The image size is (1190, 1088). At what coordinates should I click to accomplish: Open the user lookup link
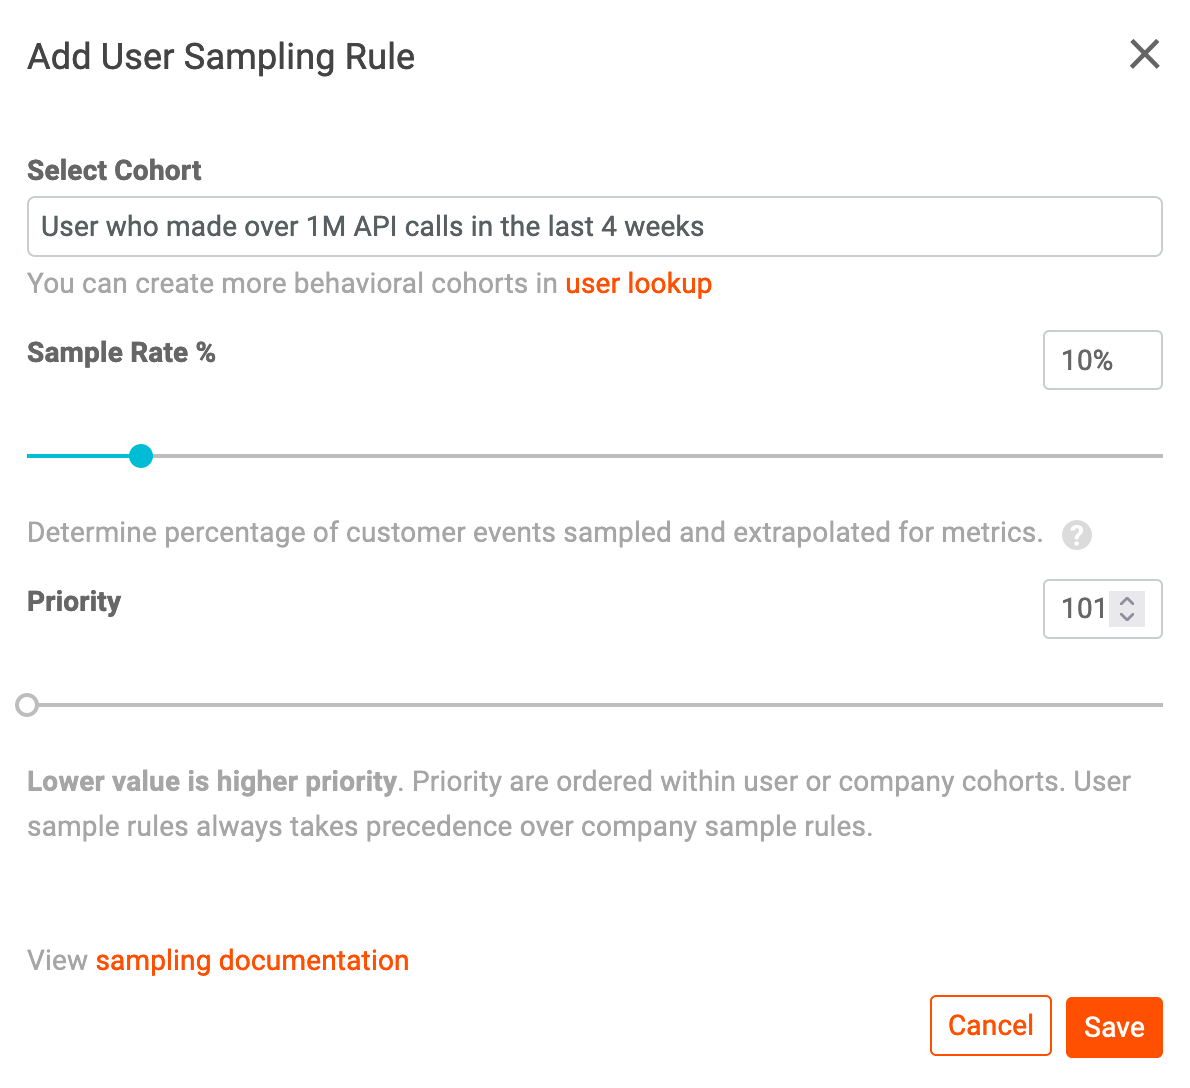[x=638, y=283]
